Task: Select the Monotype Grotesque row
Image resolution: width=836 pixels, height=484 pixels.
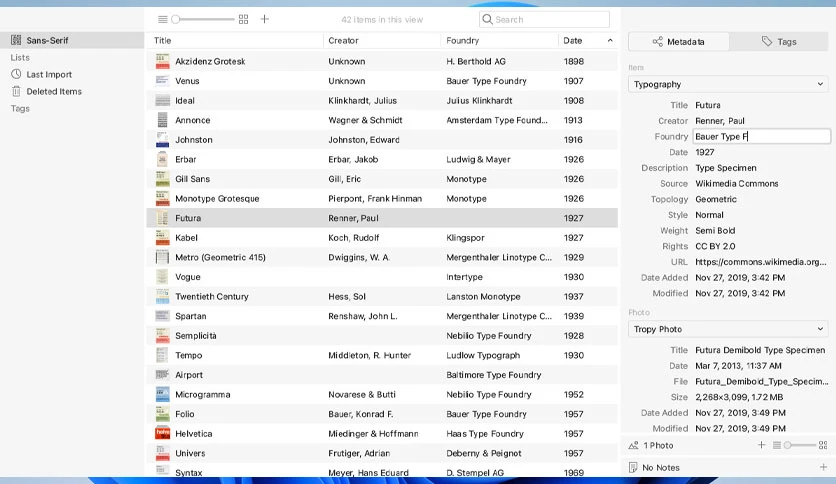Action: point(382,198)
